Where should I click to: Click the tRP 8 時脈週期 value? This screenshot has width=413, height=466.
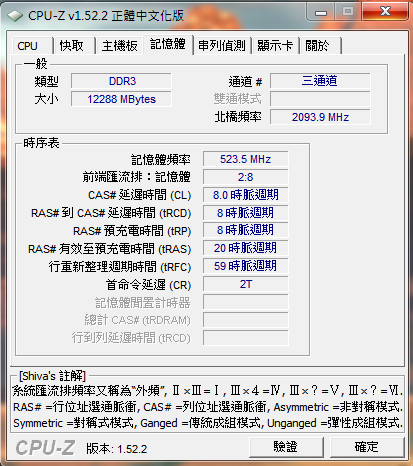coord(246,230)
